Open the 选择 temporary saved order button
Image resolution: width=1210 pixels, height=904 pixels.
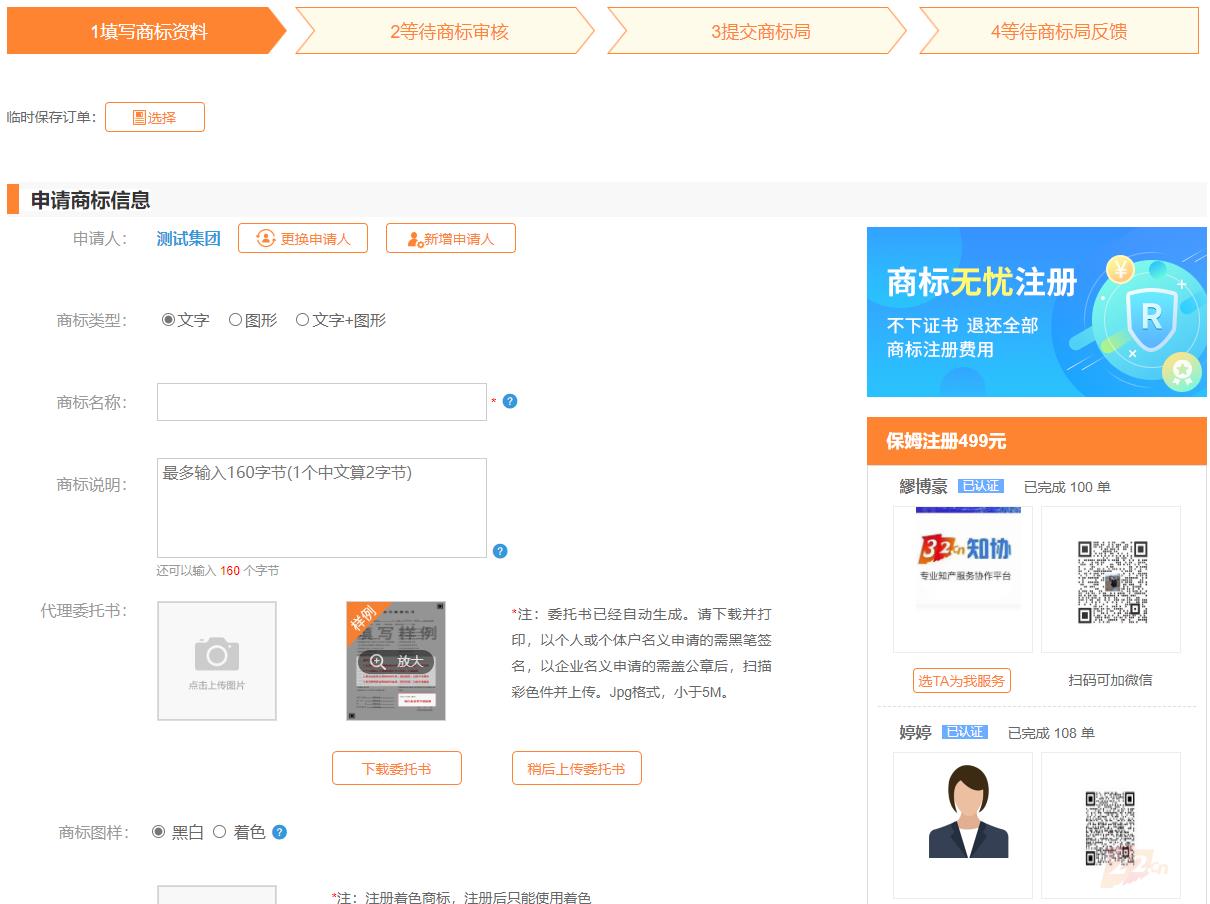155,117
